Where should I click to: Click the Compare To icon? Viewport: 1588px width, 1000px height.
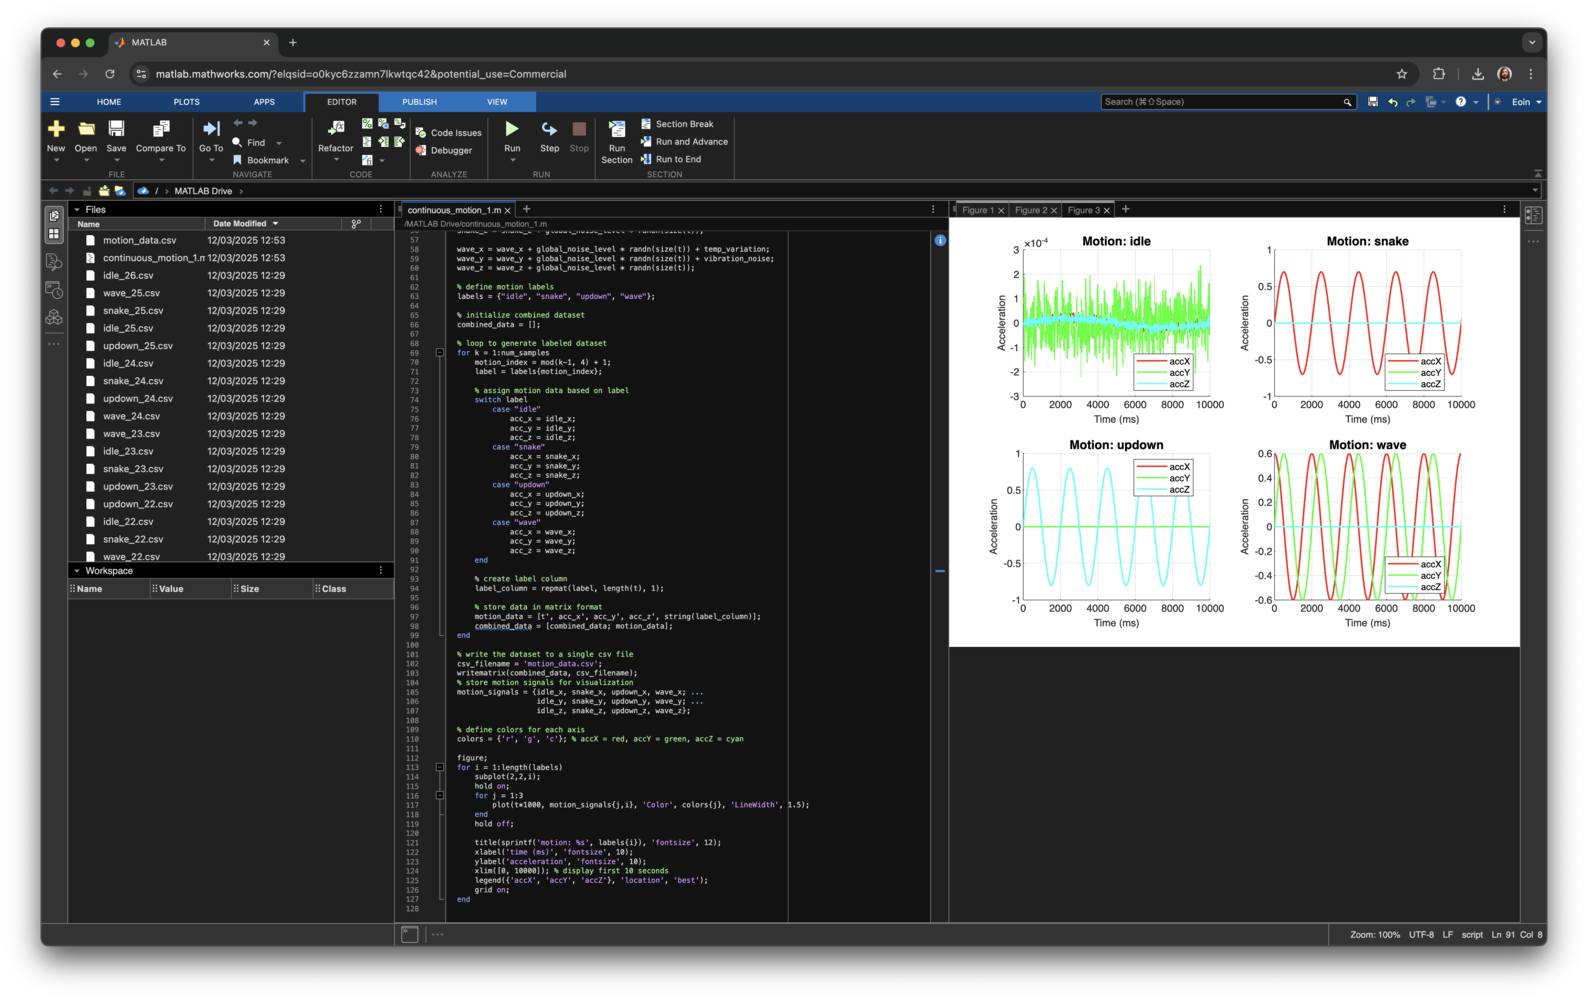(161, 129)
